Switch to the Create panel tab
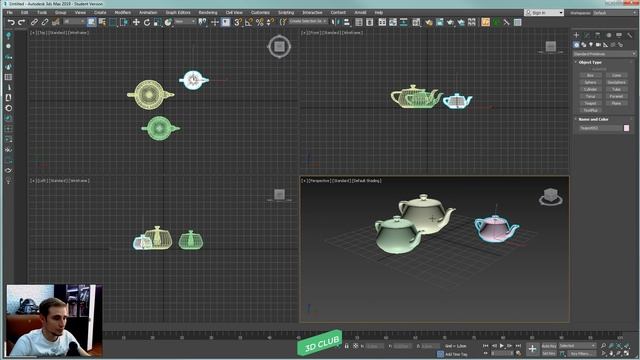The width and height of the screenshot is (640, 360). (x=576, y=35)
